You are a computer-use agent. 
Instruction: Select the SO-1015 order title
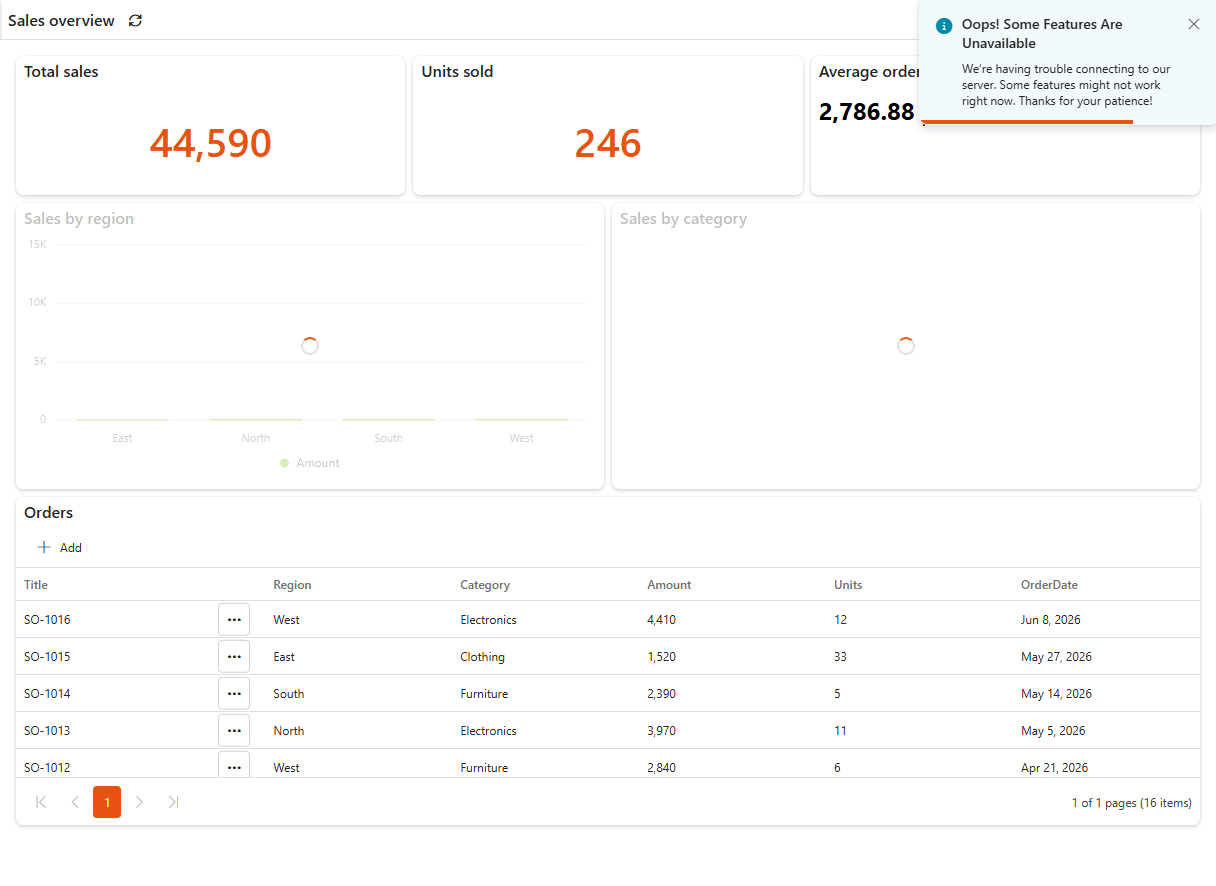click(x=47, y=657)
